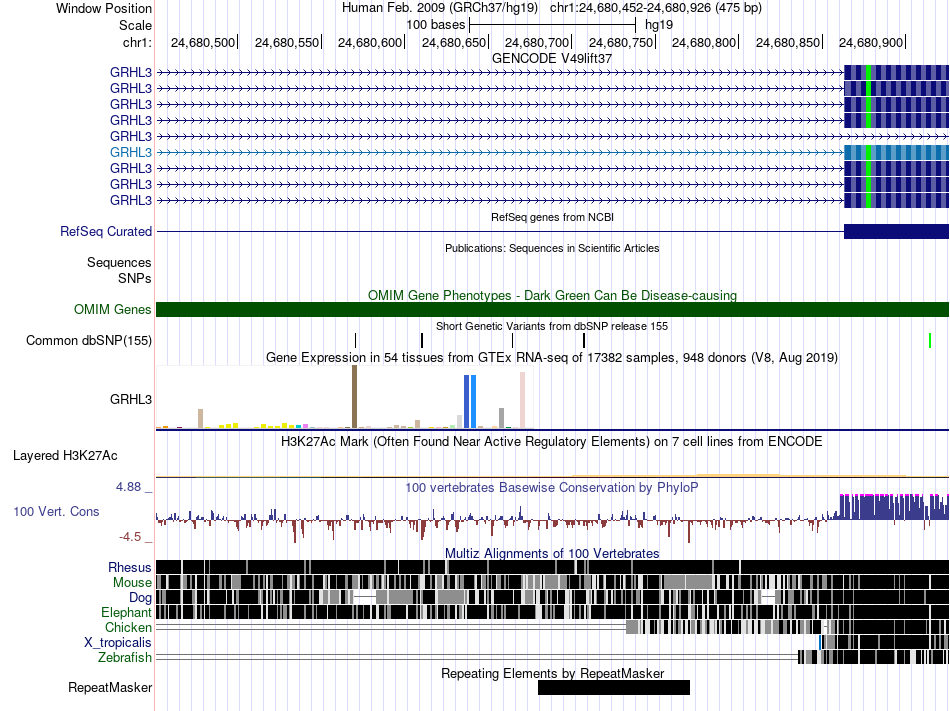The image size is (950, 711).
Task: Select the Elephant alignment row label
Action: (x=126, y=612)
